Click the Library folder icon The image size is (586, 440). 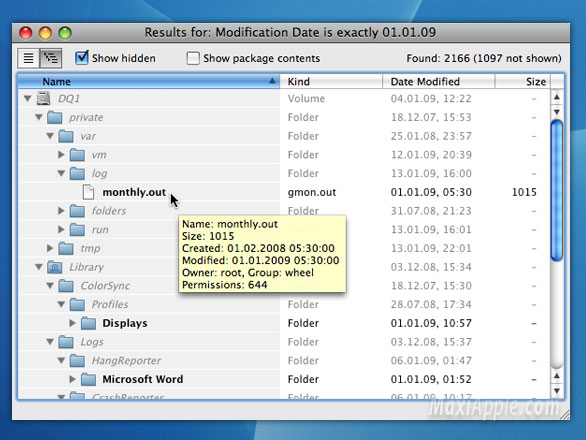pos(55,267)
